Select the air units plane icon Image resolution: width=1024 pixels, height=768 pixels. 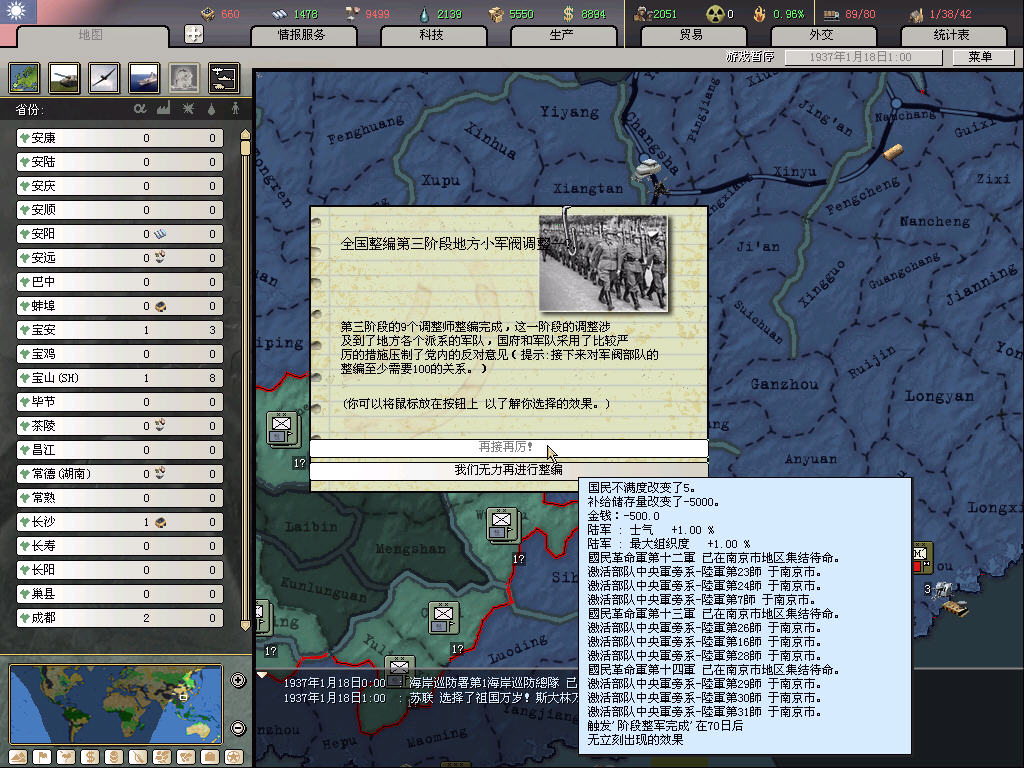[104, 78]
